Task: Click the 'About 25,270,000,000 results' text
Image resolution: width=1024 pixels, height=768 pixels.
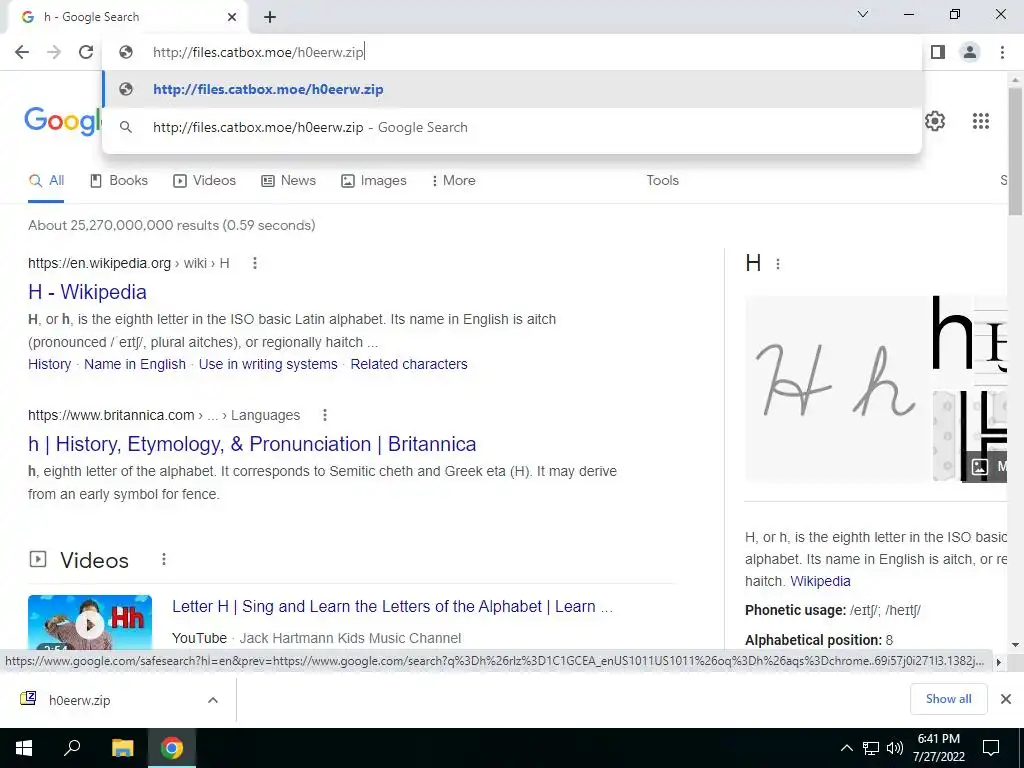Action: [x=172, y=225]
